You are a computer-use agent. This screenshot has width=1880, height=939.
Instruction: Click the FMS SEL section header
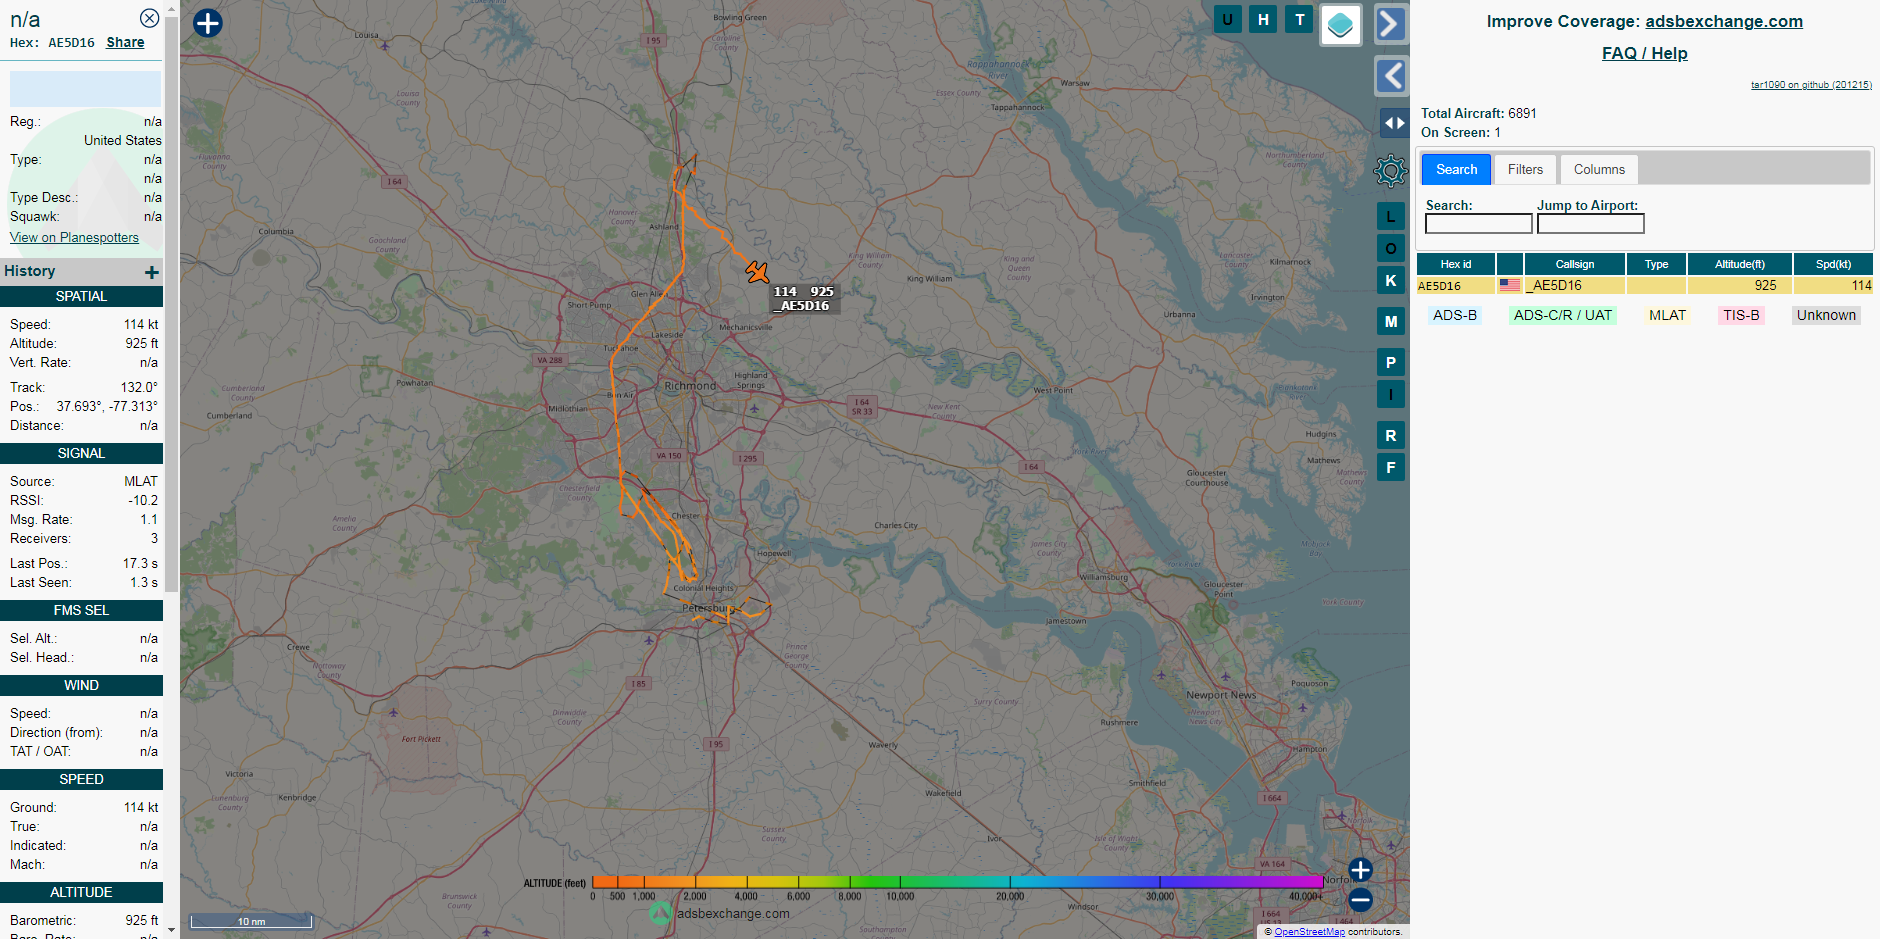point(81,610)
